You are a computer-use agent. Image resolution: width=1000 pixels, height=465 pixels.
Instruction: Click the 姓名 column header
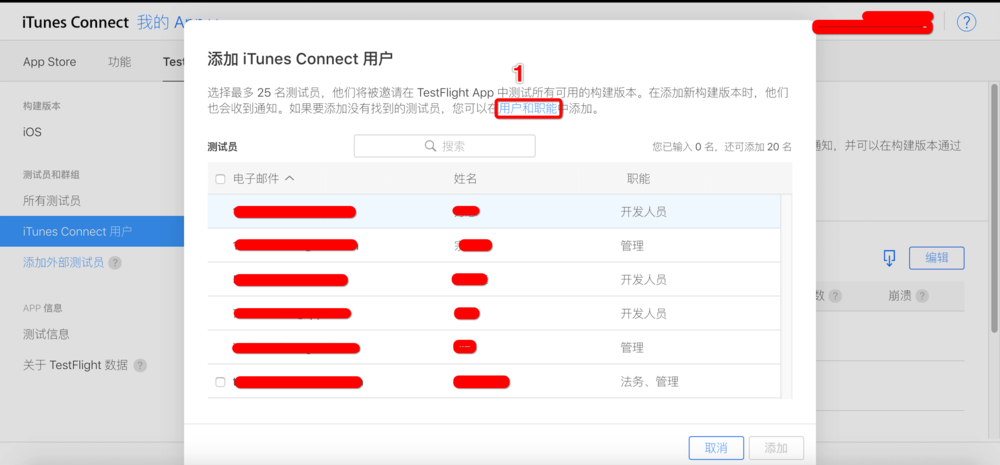point(465,179)
